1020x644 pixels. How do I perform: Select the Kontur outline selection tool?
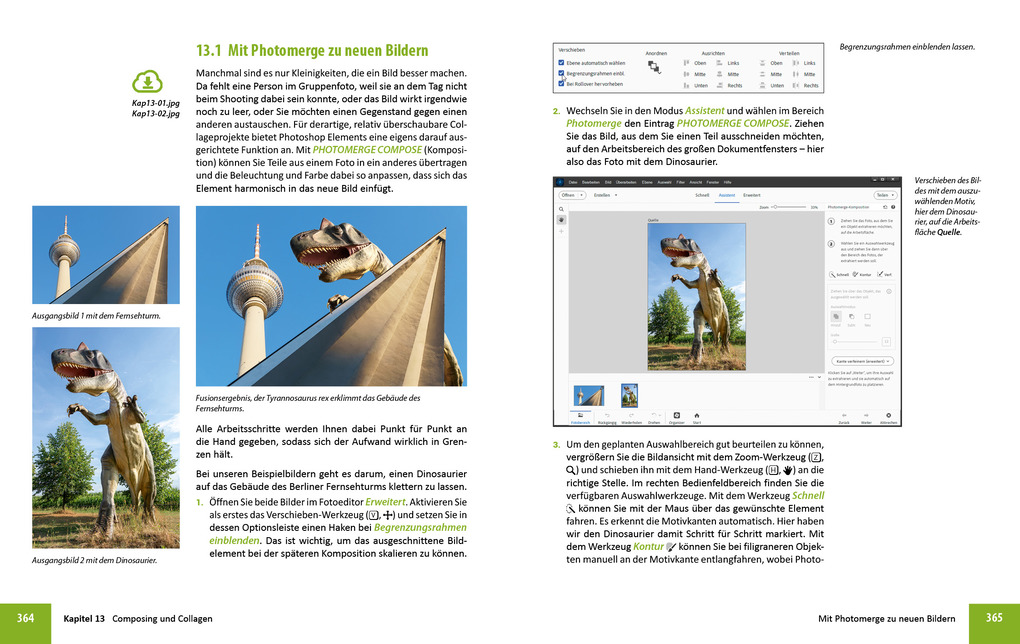click(x=862, y=275)
